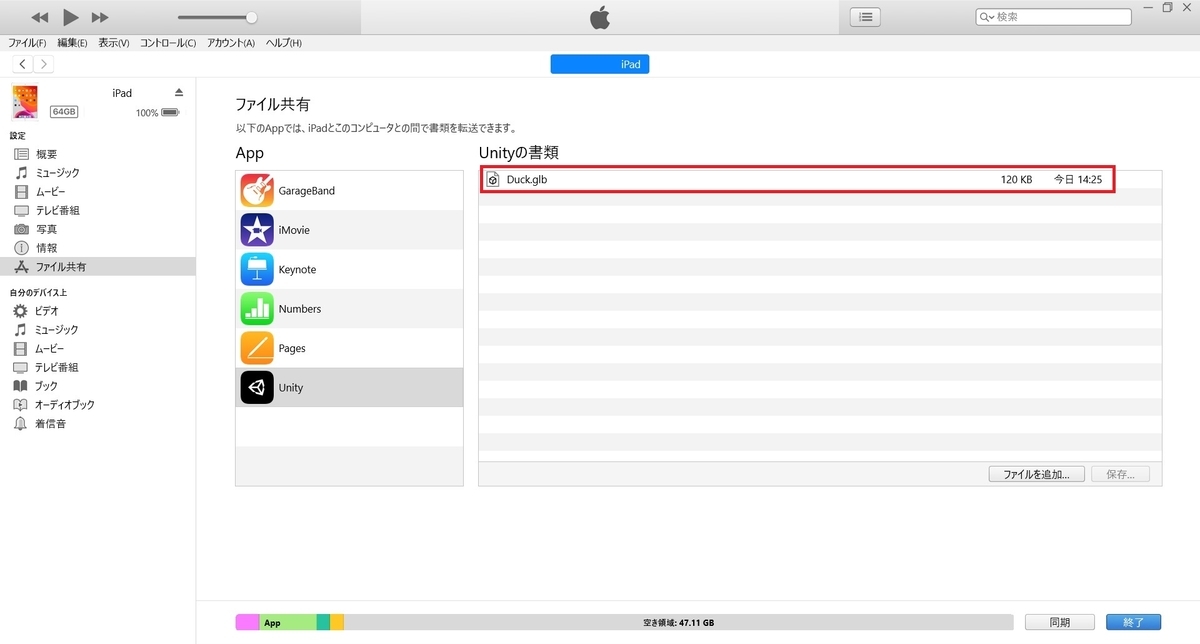This screenshot has height=644, width=1200.
Task: Click the Duck.glb file icon
Action: pos(493,180)
